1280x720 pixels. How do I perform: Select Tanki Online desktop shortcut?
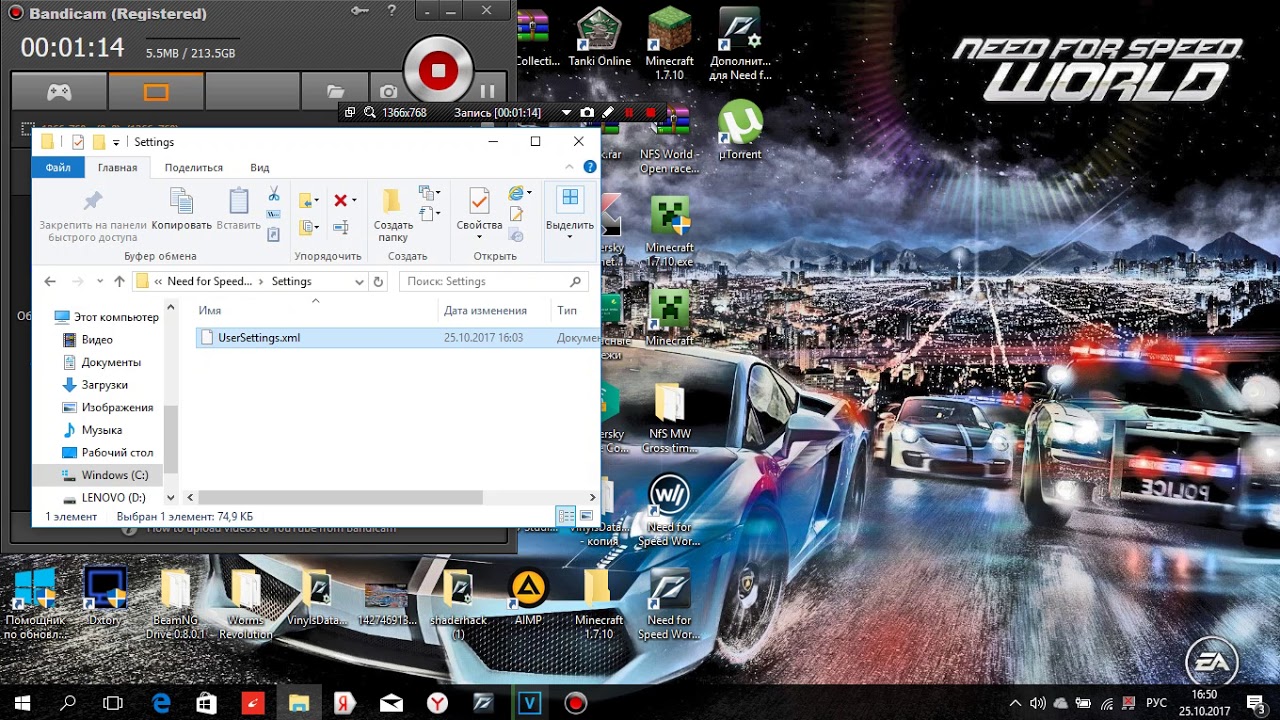(600, 38)
